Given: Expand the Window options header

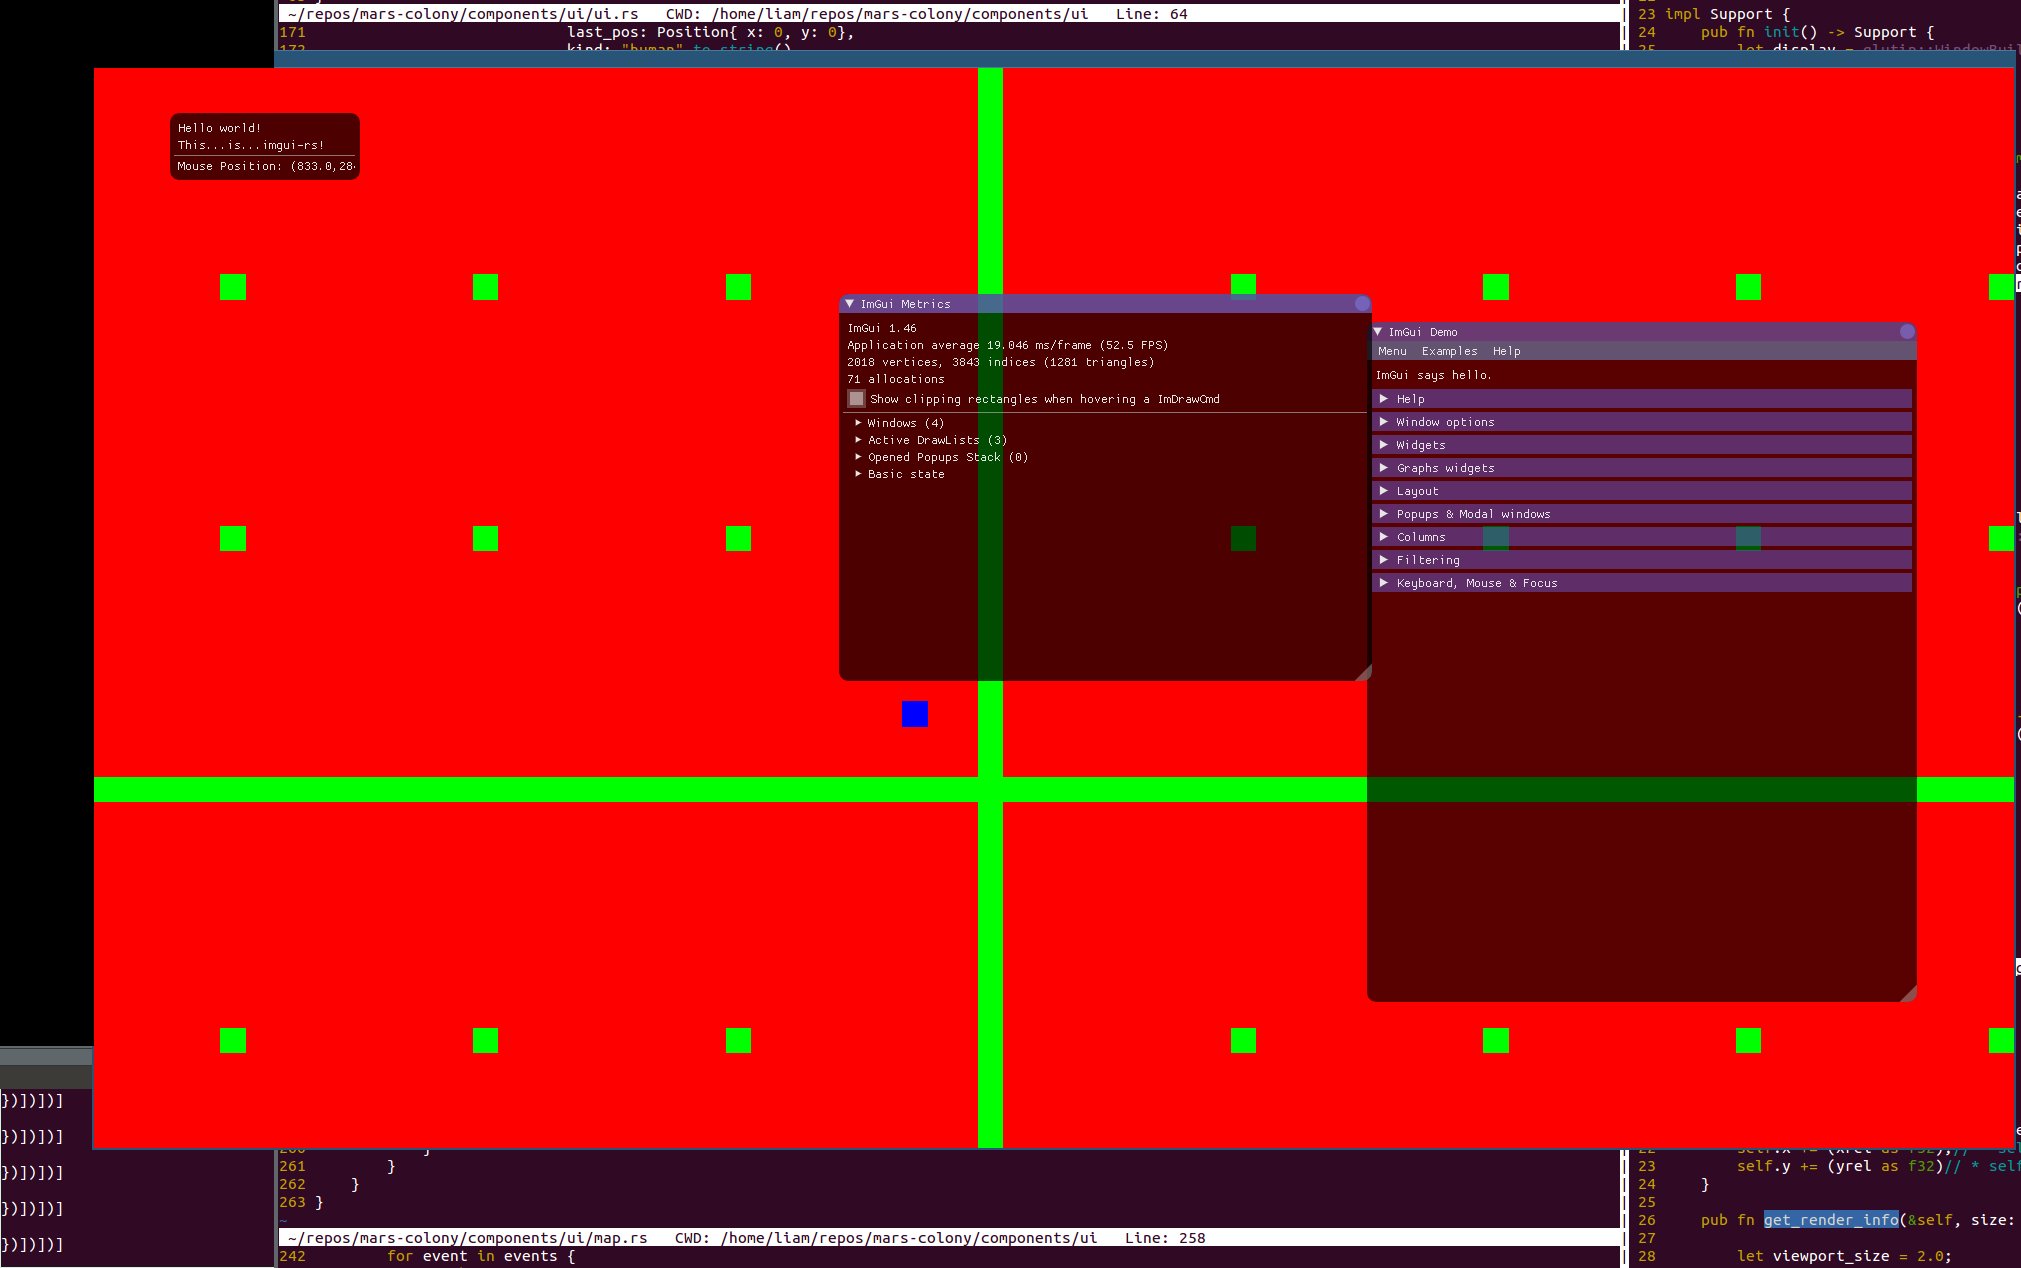Looking at the screenshot, I should point(1444,422).
